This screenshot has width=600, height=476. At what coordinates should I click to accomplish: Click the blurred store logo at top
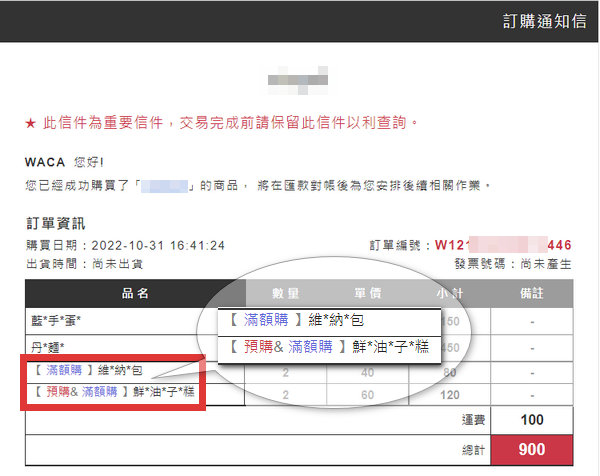298,80
